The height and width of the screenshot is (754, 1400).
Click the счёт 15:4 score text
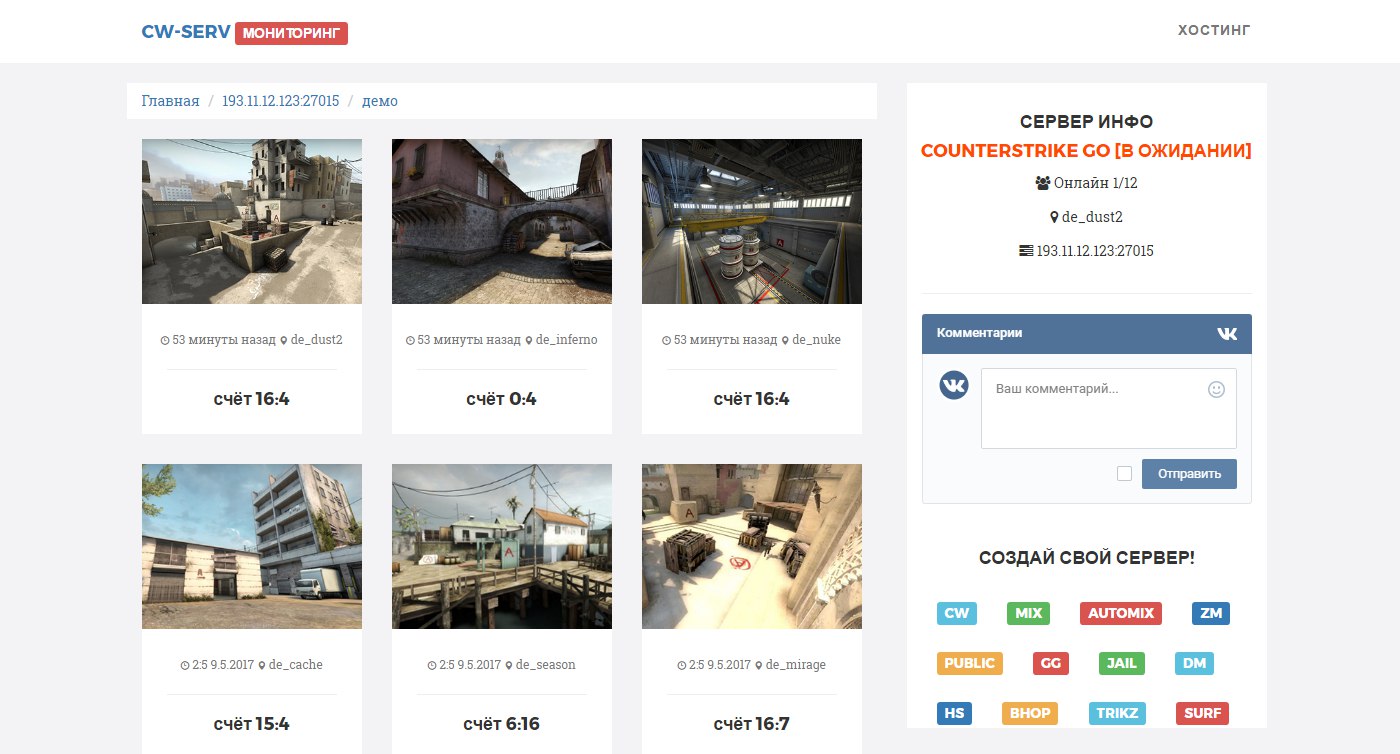pyautogui.click(x=252, y=724)
